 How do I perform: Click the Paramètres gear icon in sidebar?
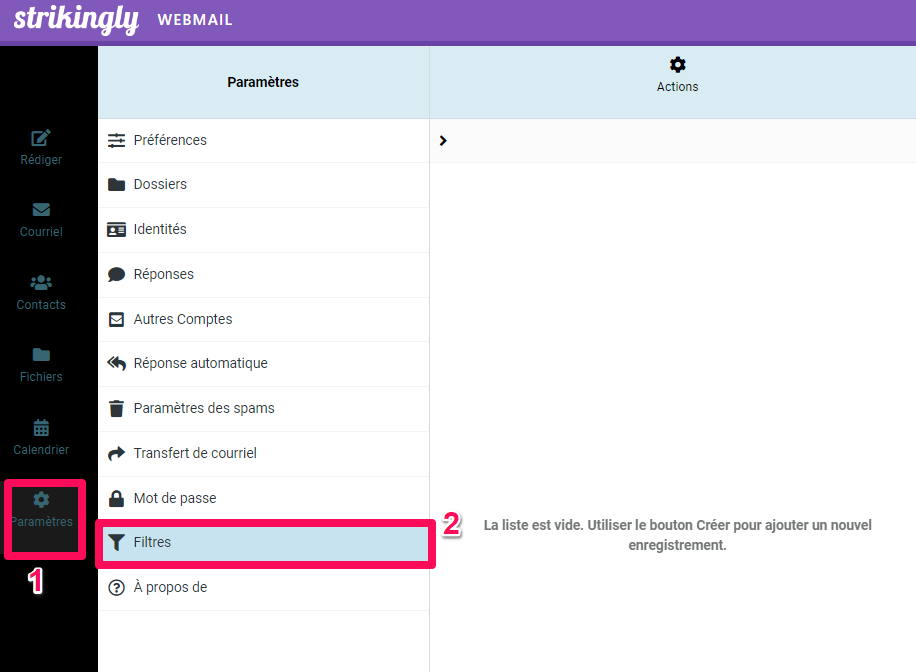pyautogui.click(x=41, y=500)
